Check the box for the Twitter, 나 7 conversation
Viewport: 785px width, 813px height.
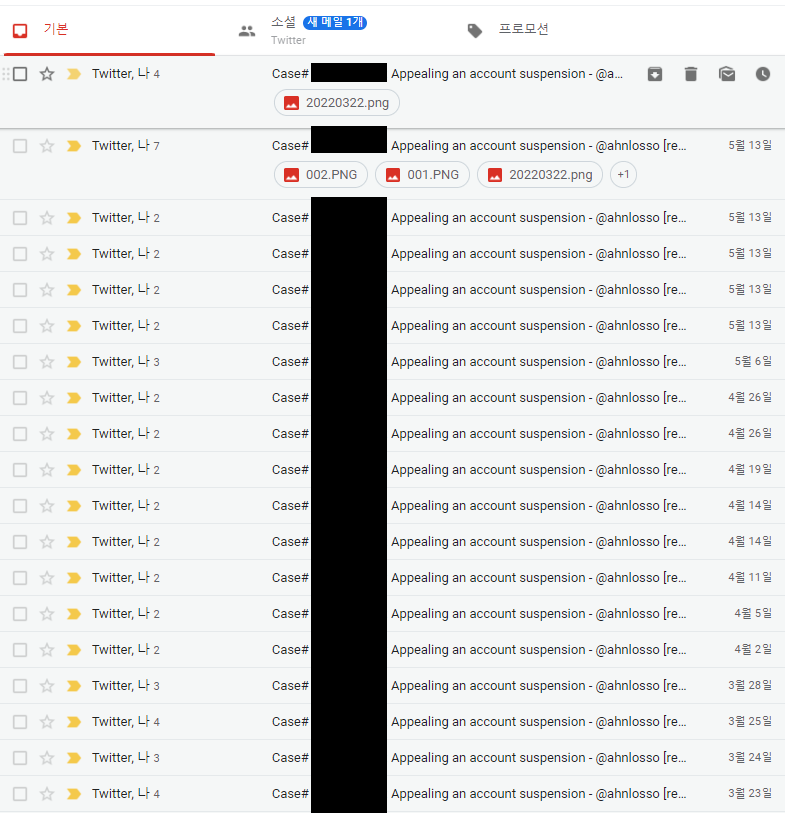coord(20,146)
